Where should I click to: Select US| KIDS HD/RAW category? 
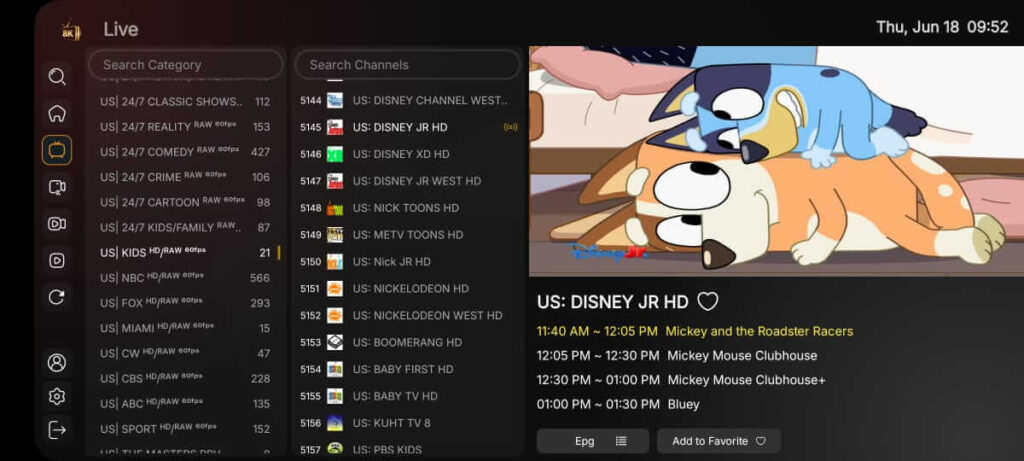coord(185,253)
